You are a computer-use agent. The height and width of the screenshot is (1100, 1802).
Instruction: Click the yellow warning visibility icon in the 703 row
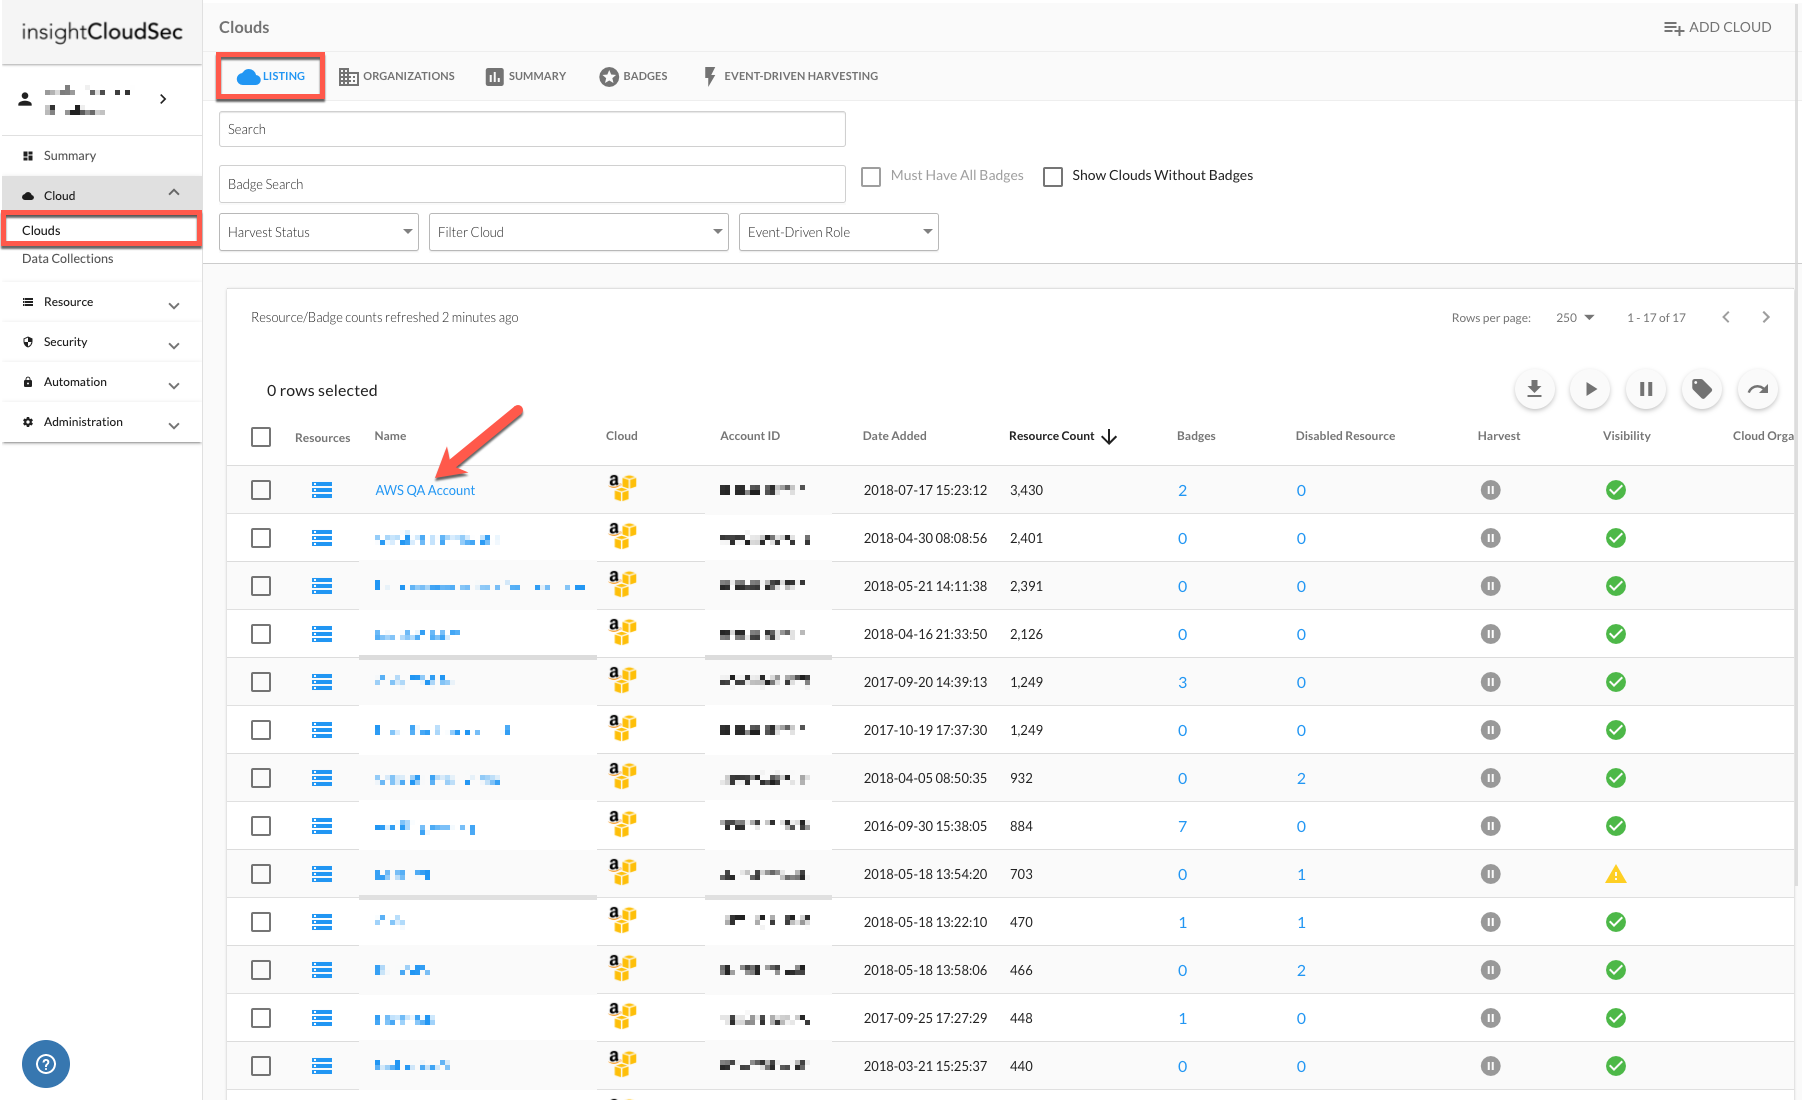pyautogui.click(x=1616, y=874)
